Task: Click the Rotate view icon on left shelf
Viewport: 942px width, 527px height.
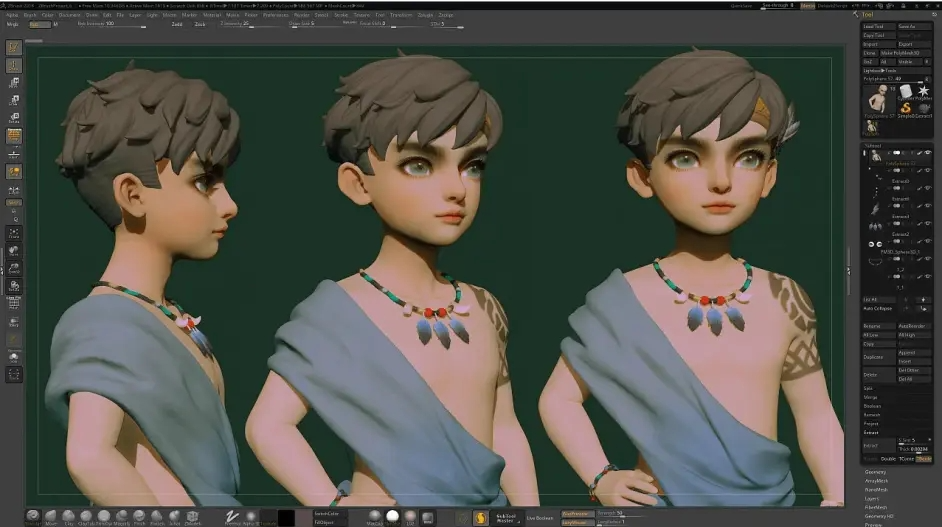Action: click(x=14, y=285)
